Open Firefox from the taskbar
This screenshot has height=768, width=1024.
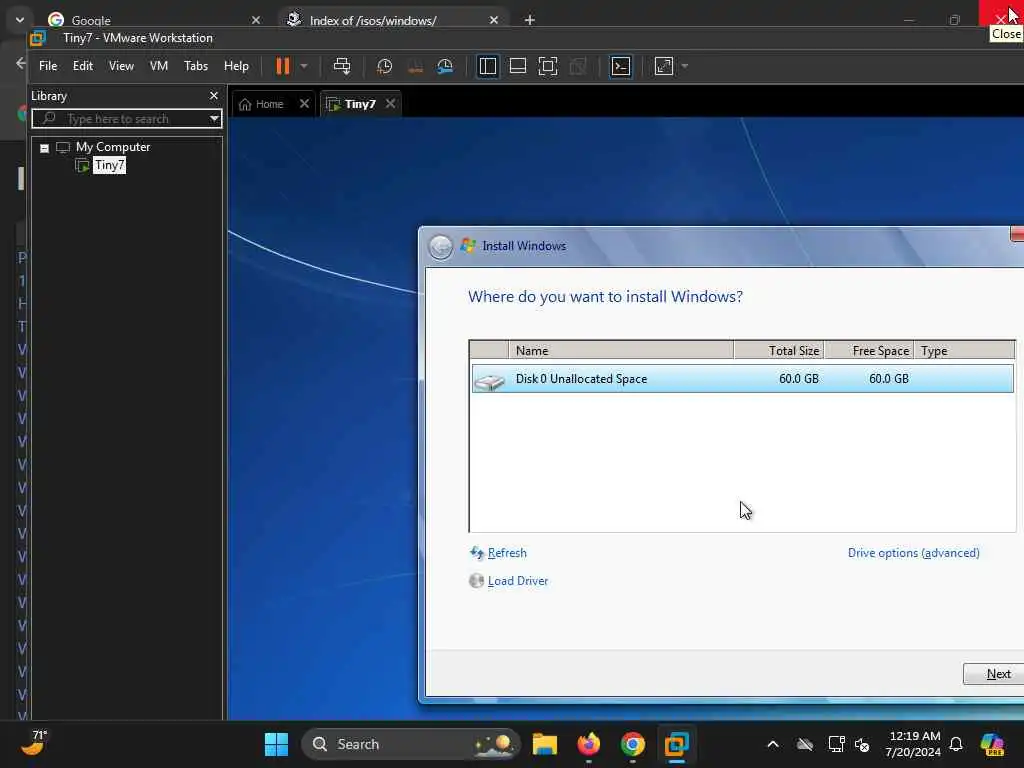click(x=588, y=744)
